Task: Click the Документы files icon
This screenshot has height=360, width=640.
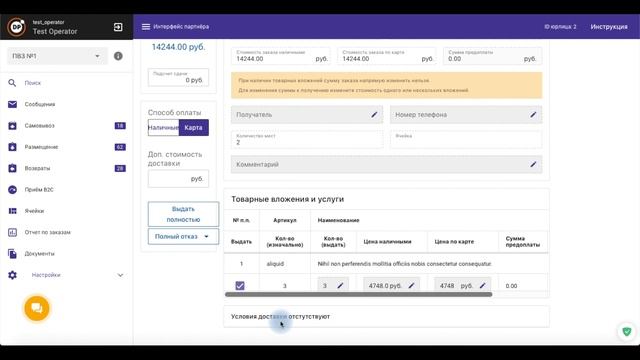Action: 12,253
